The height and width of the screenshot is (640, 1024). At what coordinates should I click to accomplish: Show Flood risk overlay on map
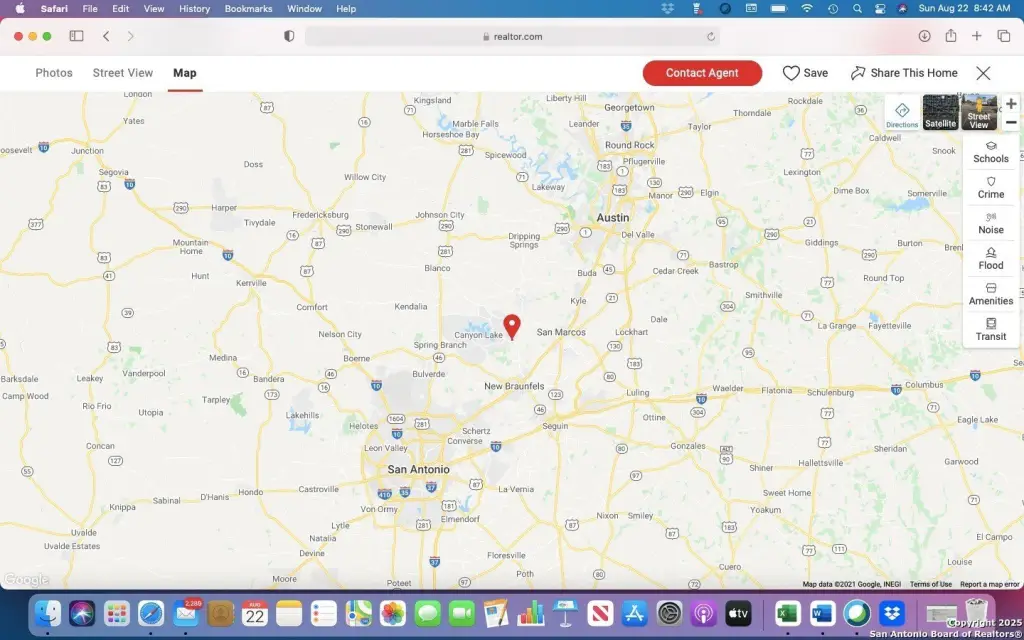pyautogui.click(x=991, y=259)
